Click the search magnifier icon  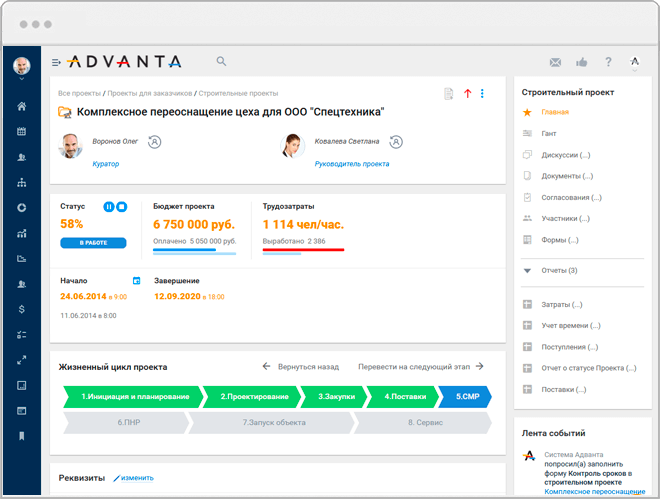pos(221,61)
